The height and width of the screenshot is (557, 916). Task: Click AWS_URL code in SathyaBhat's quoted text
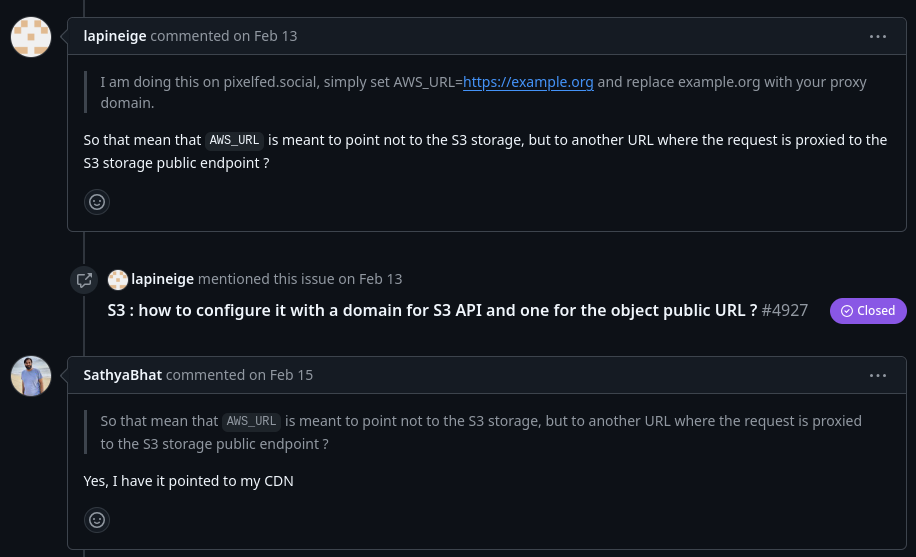(252, 422)
